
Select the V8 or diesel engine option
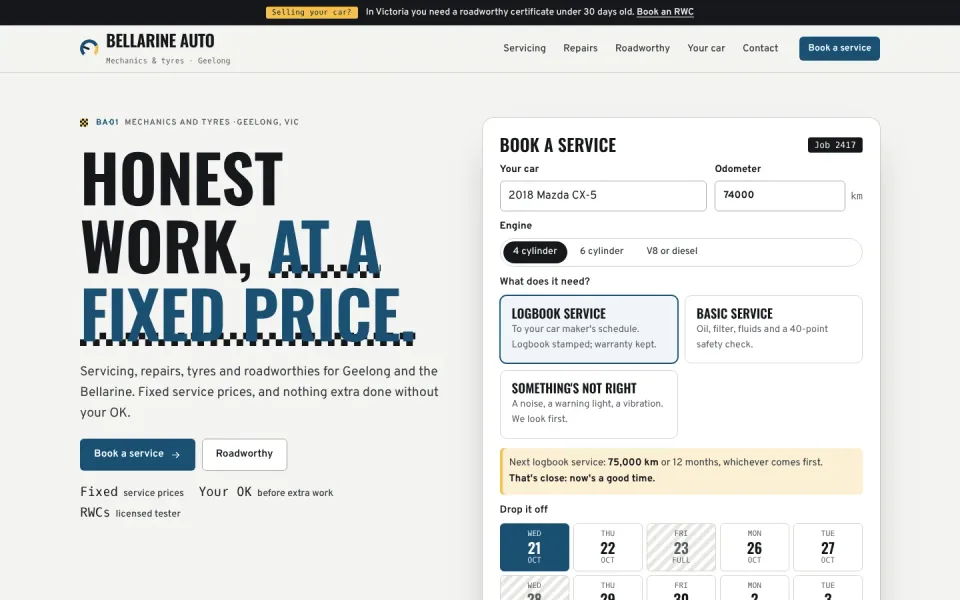click(x=672, y=252)
